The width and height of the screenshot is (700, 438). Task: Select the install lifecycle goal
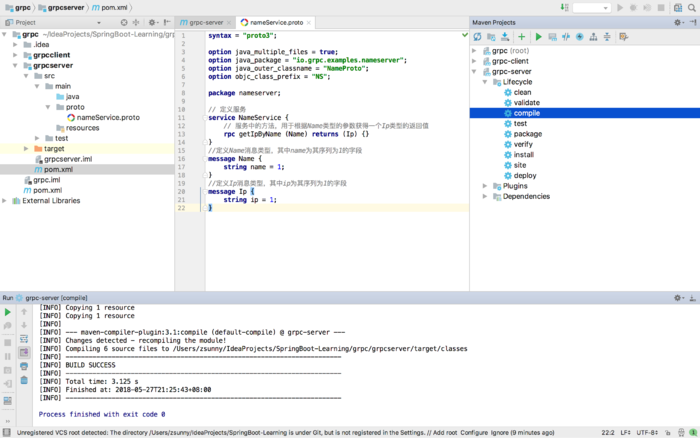point(523,155)
